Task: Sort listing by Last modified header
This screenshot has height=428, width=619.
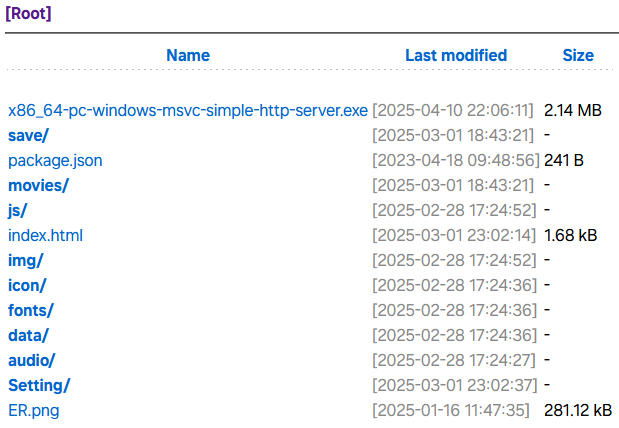Action: tap(456, 56)
